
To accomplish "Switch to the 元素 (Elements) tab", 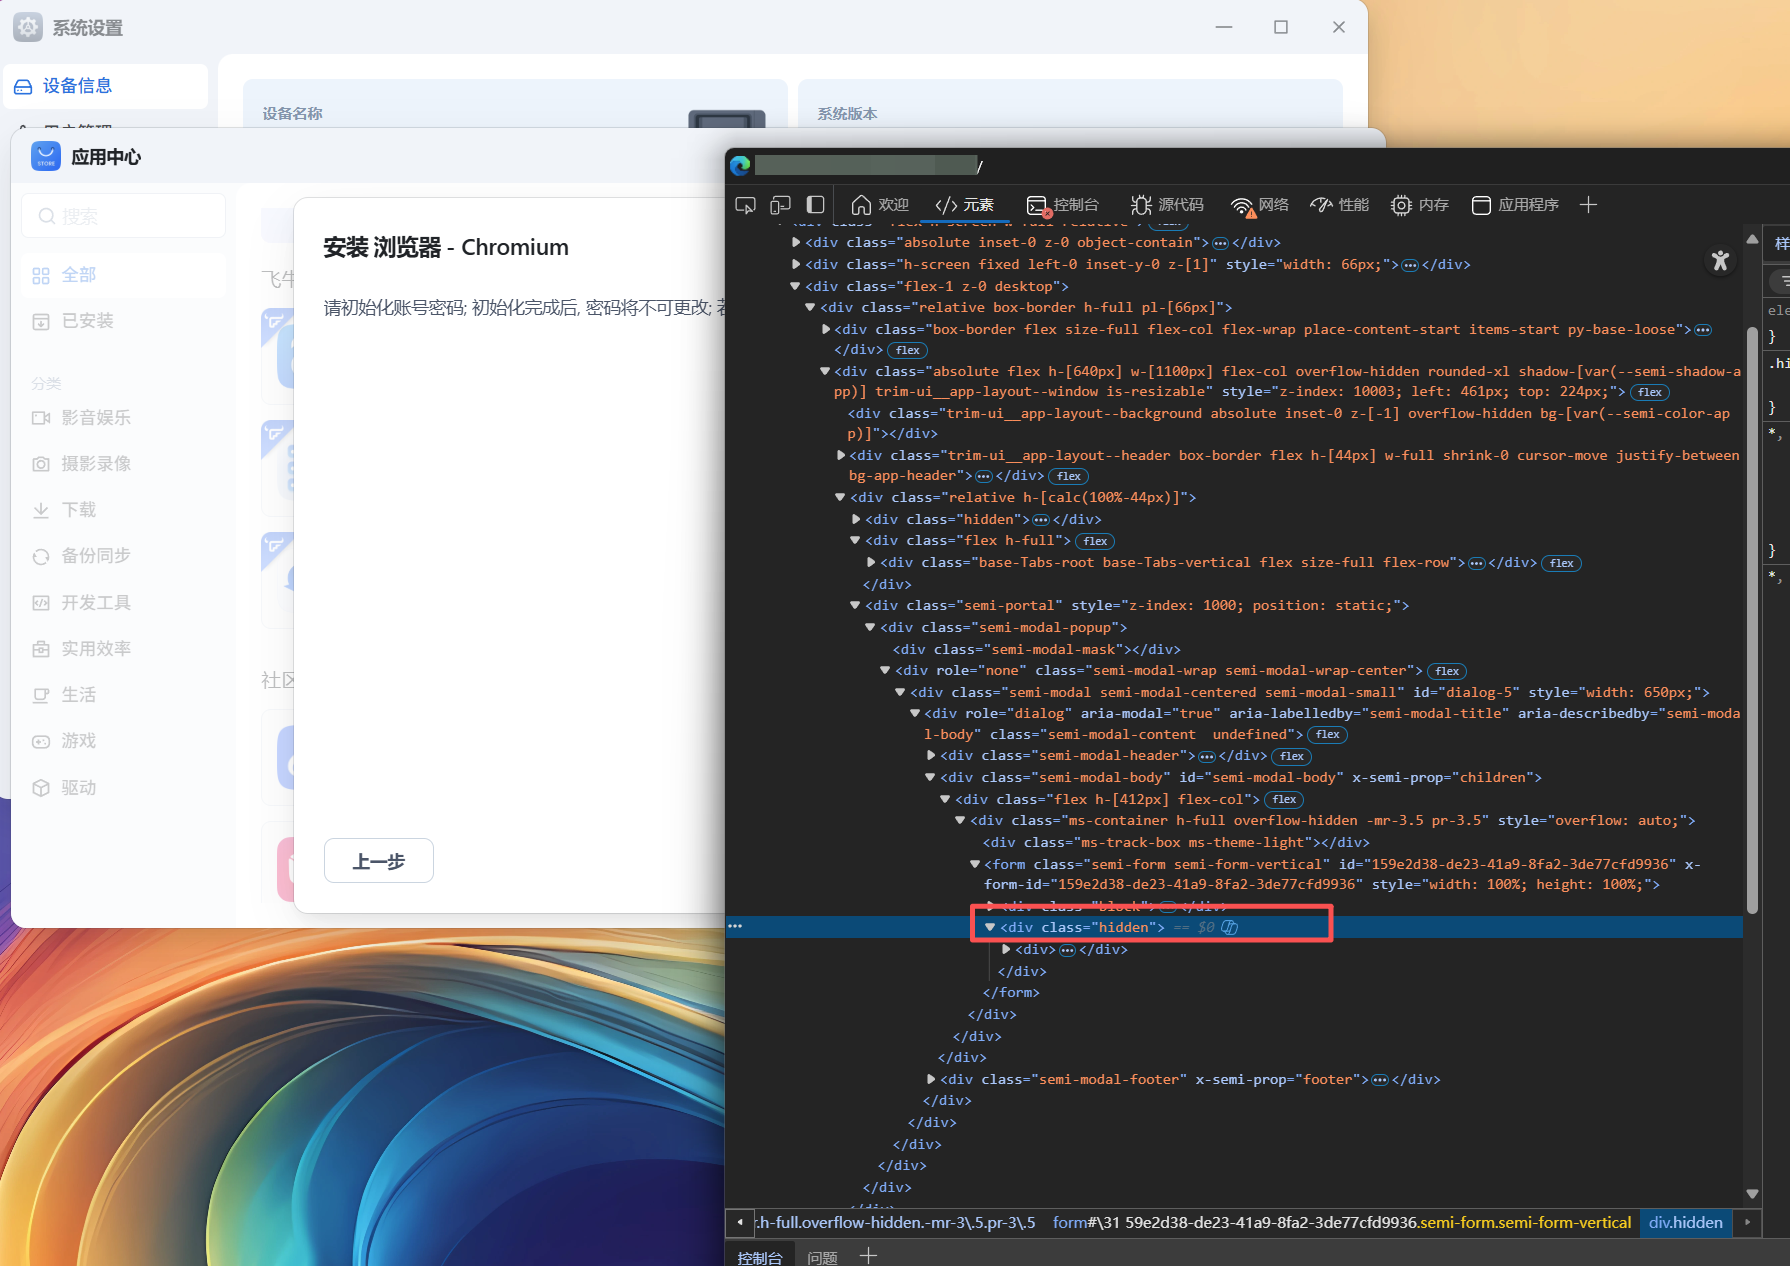I will click(964, 205).
